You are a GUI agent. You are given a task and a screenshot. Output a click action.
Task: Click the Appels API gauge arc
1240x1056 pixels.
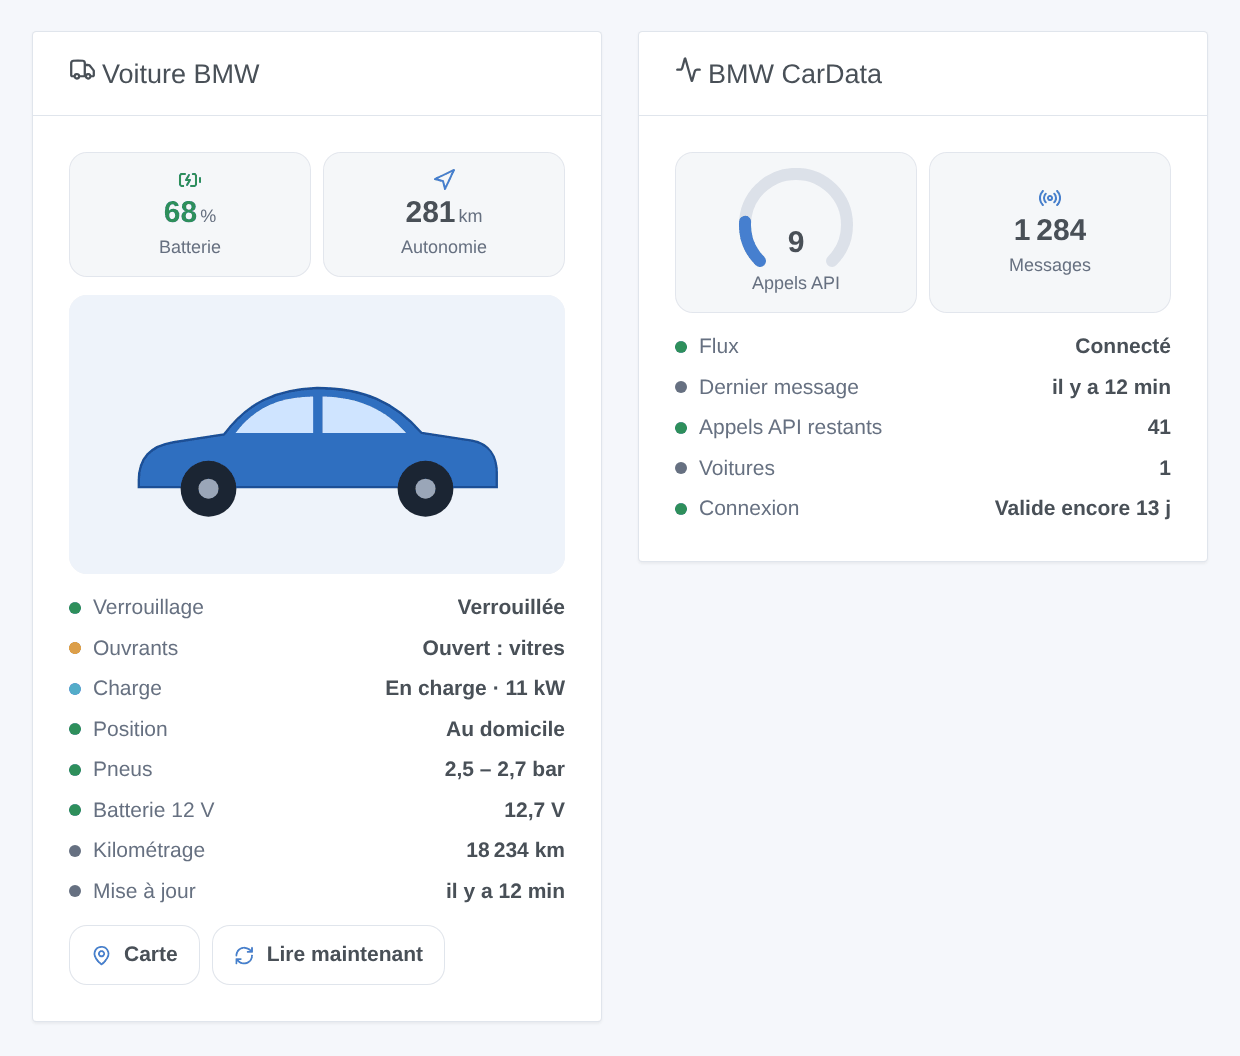pyautogui.click(x=796, y=217)
